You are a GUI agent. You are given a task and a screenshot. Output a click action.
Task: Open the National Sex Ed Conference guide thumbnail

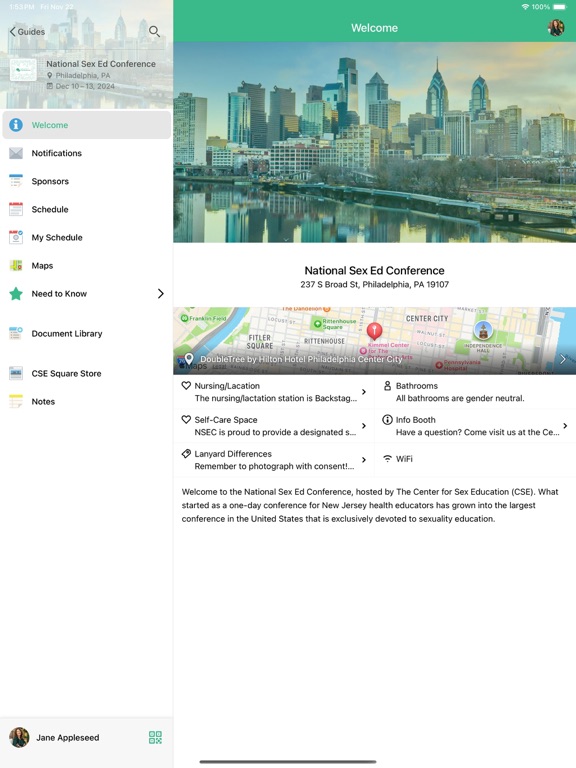23,70
